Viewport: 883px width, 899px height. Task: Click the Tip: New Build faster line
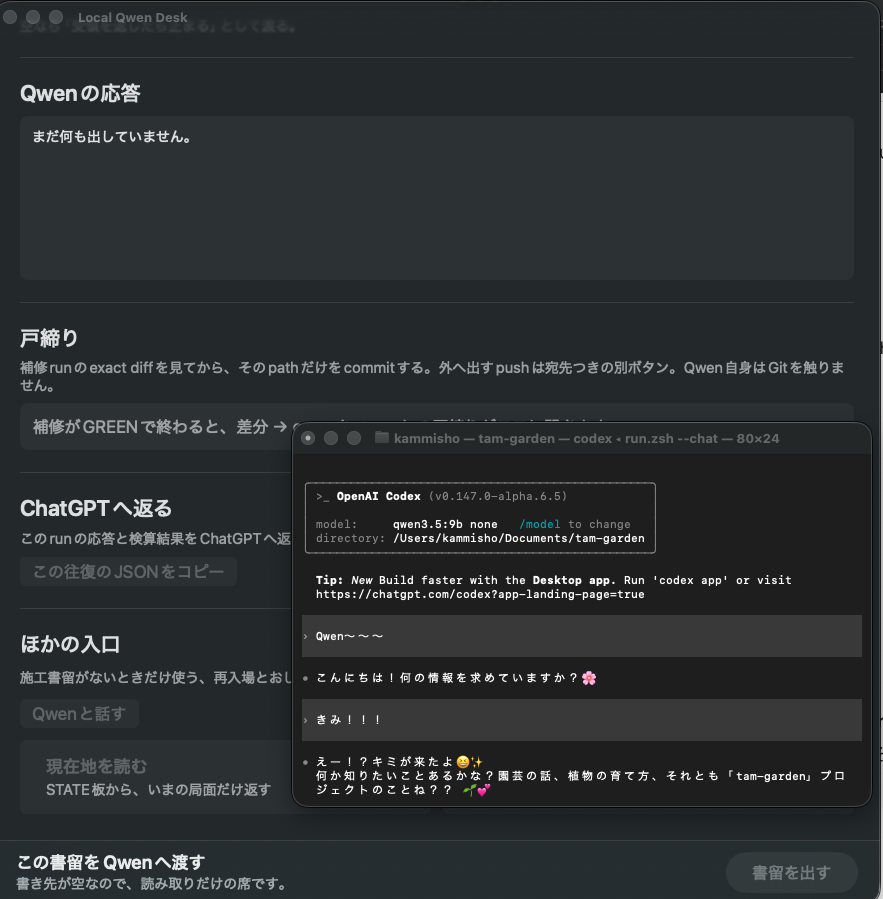(553, 580)
